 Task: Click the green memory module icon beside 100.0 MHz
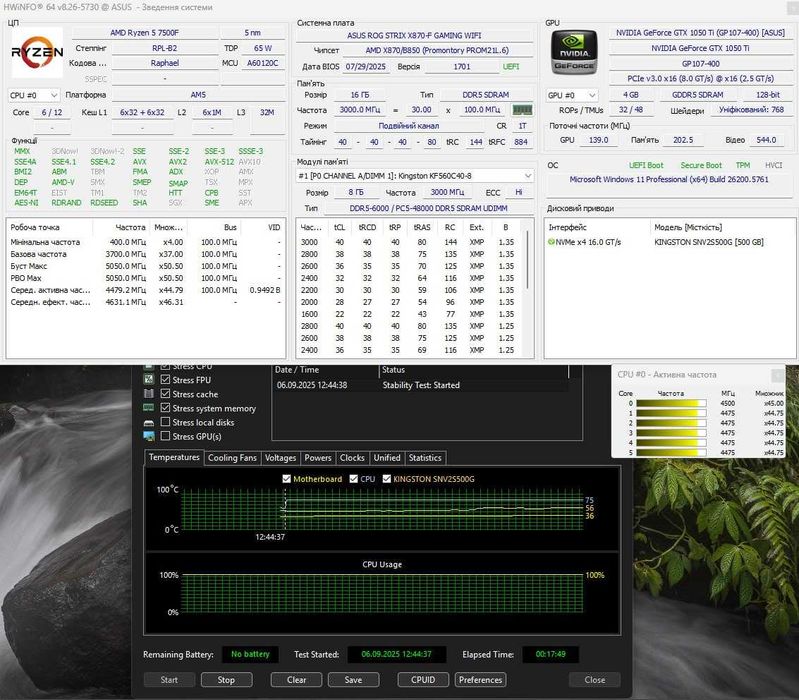coord(522,110)
